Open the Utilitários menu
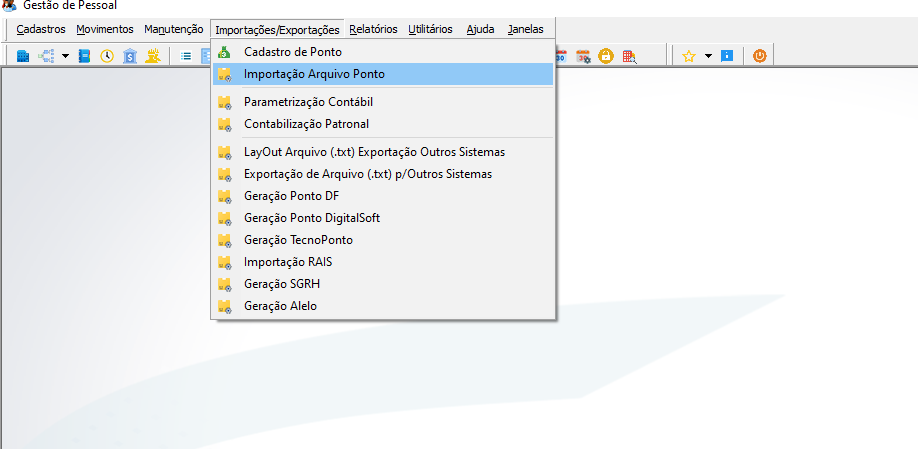Viewport: 918px width, 449px height. tap(430, 29)
